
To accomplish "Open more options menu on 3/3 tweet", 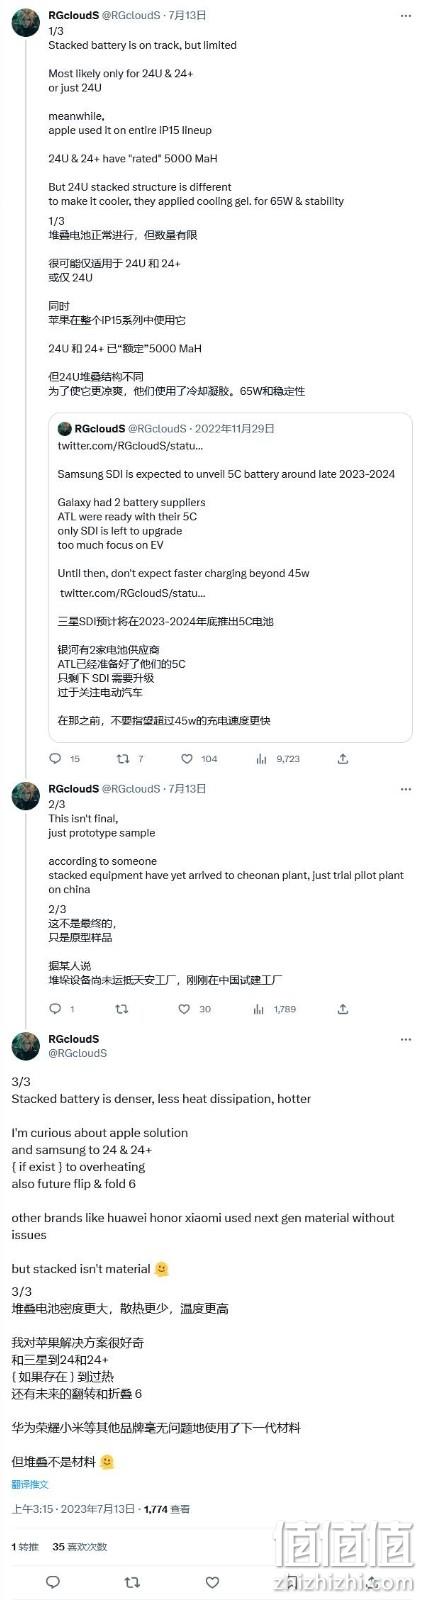I will (405, 1039).
